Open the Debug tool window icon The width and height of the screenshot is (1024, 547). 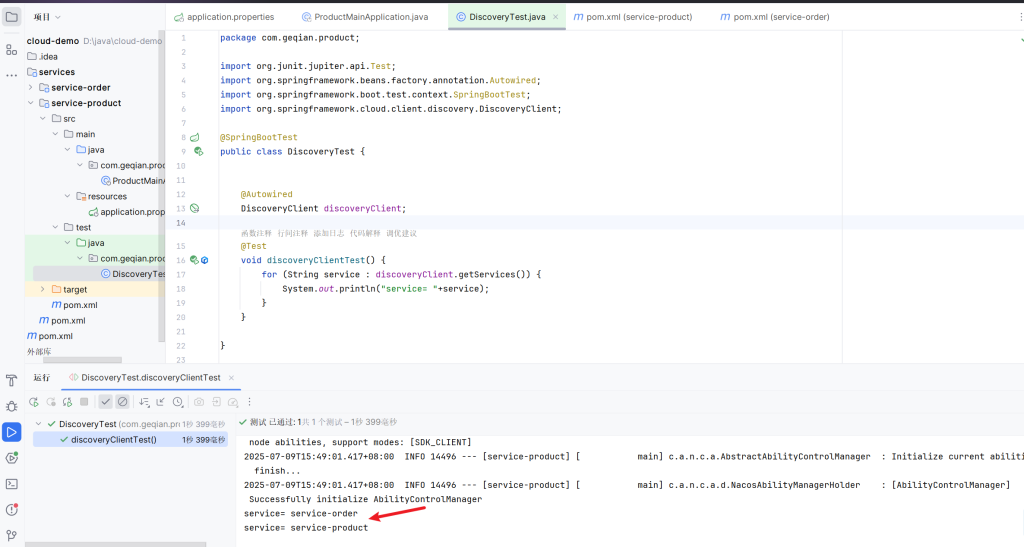point(12,406)
